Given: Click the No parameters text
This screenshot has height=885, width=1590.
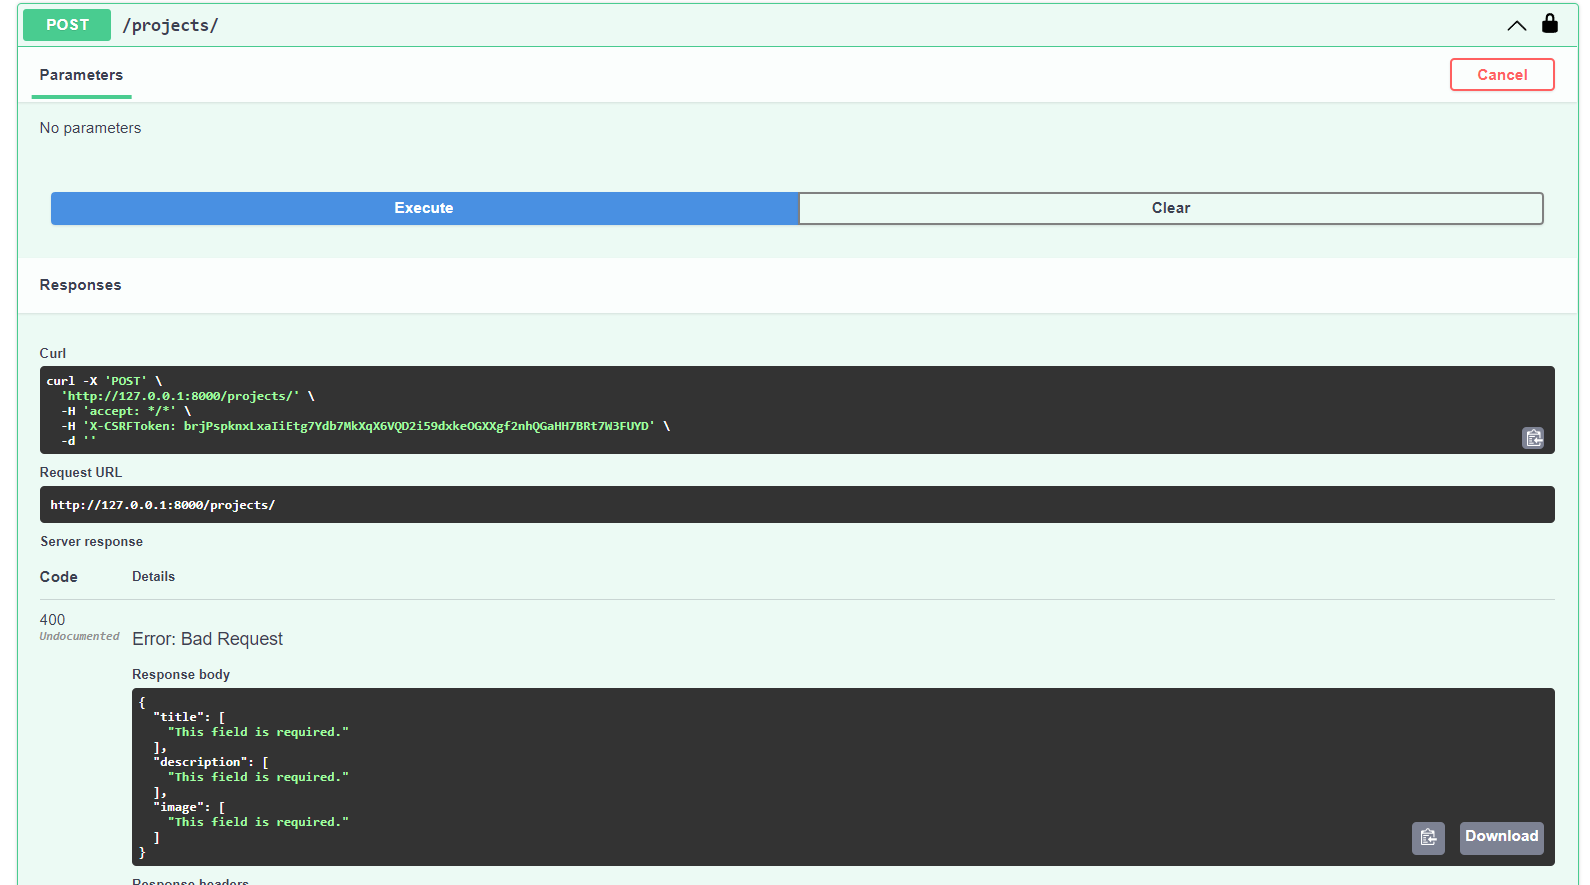Looking at the screenshot, I should point(90,128).
